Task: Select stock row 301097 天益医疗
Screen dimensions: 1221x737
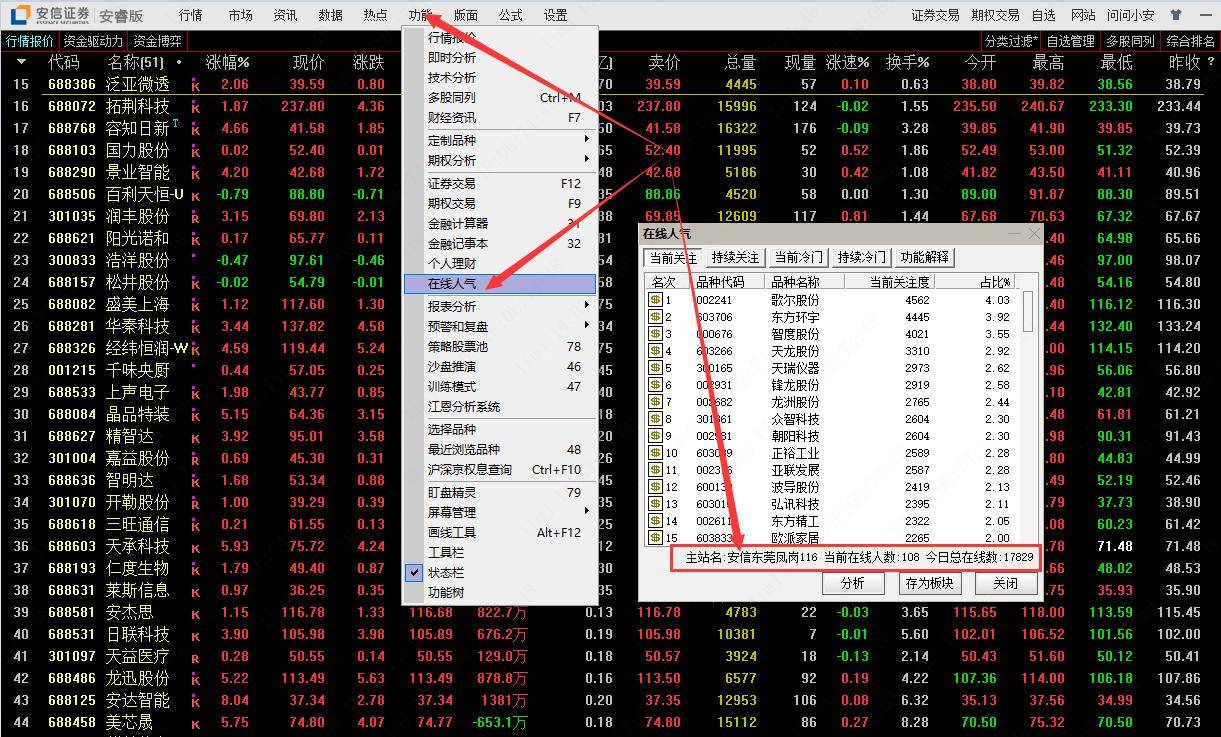Action: click(610, 657)
